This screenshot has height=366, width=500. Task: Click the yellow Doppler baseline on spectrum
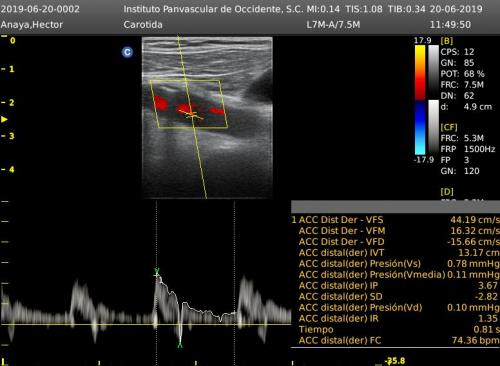(x=146, y=324)
